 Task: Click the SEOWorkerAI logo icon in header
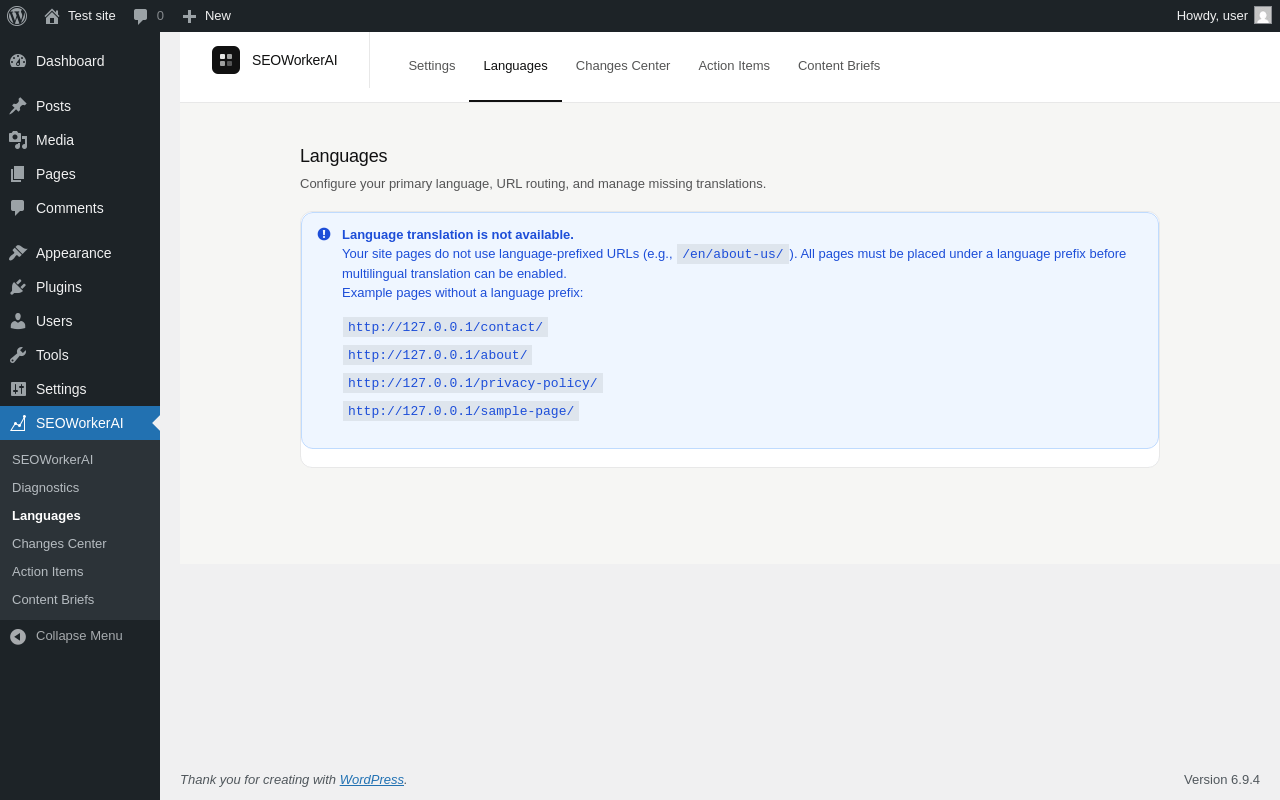[226, 60]
